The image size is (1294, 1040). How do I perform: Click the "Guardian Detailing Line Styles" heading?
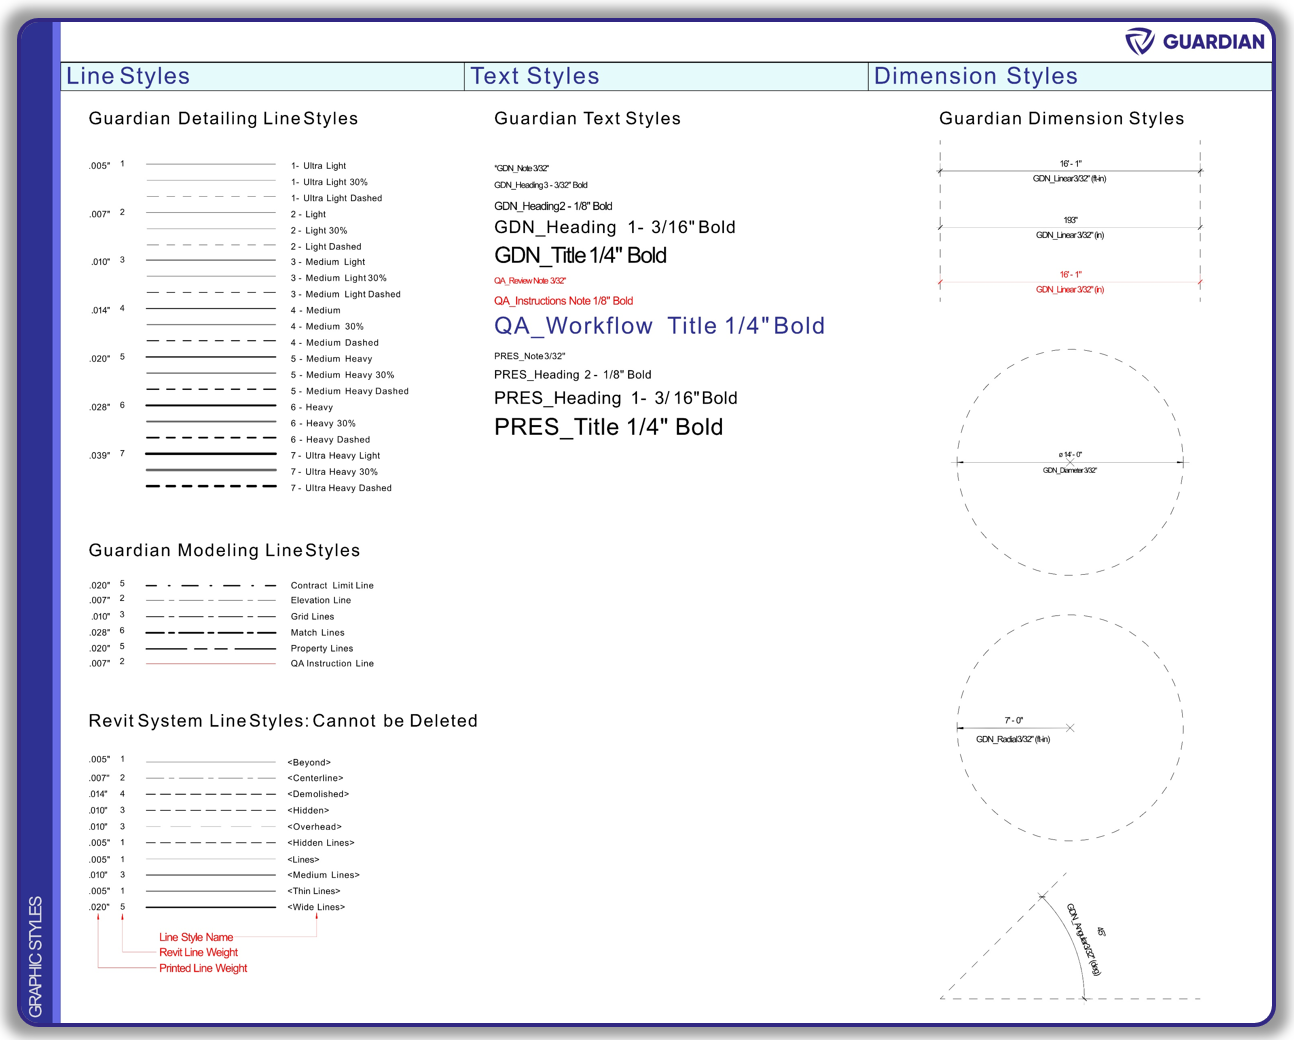(223, 118)
